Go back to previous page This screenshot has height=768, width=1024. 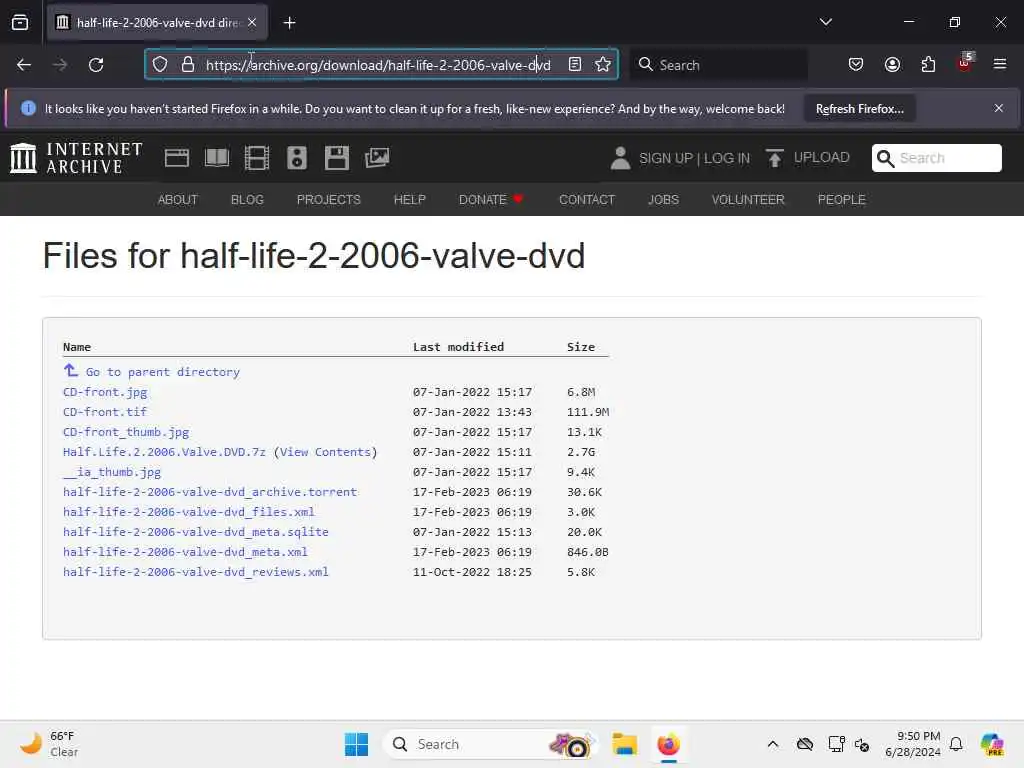click(24, 65)
